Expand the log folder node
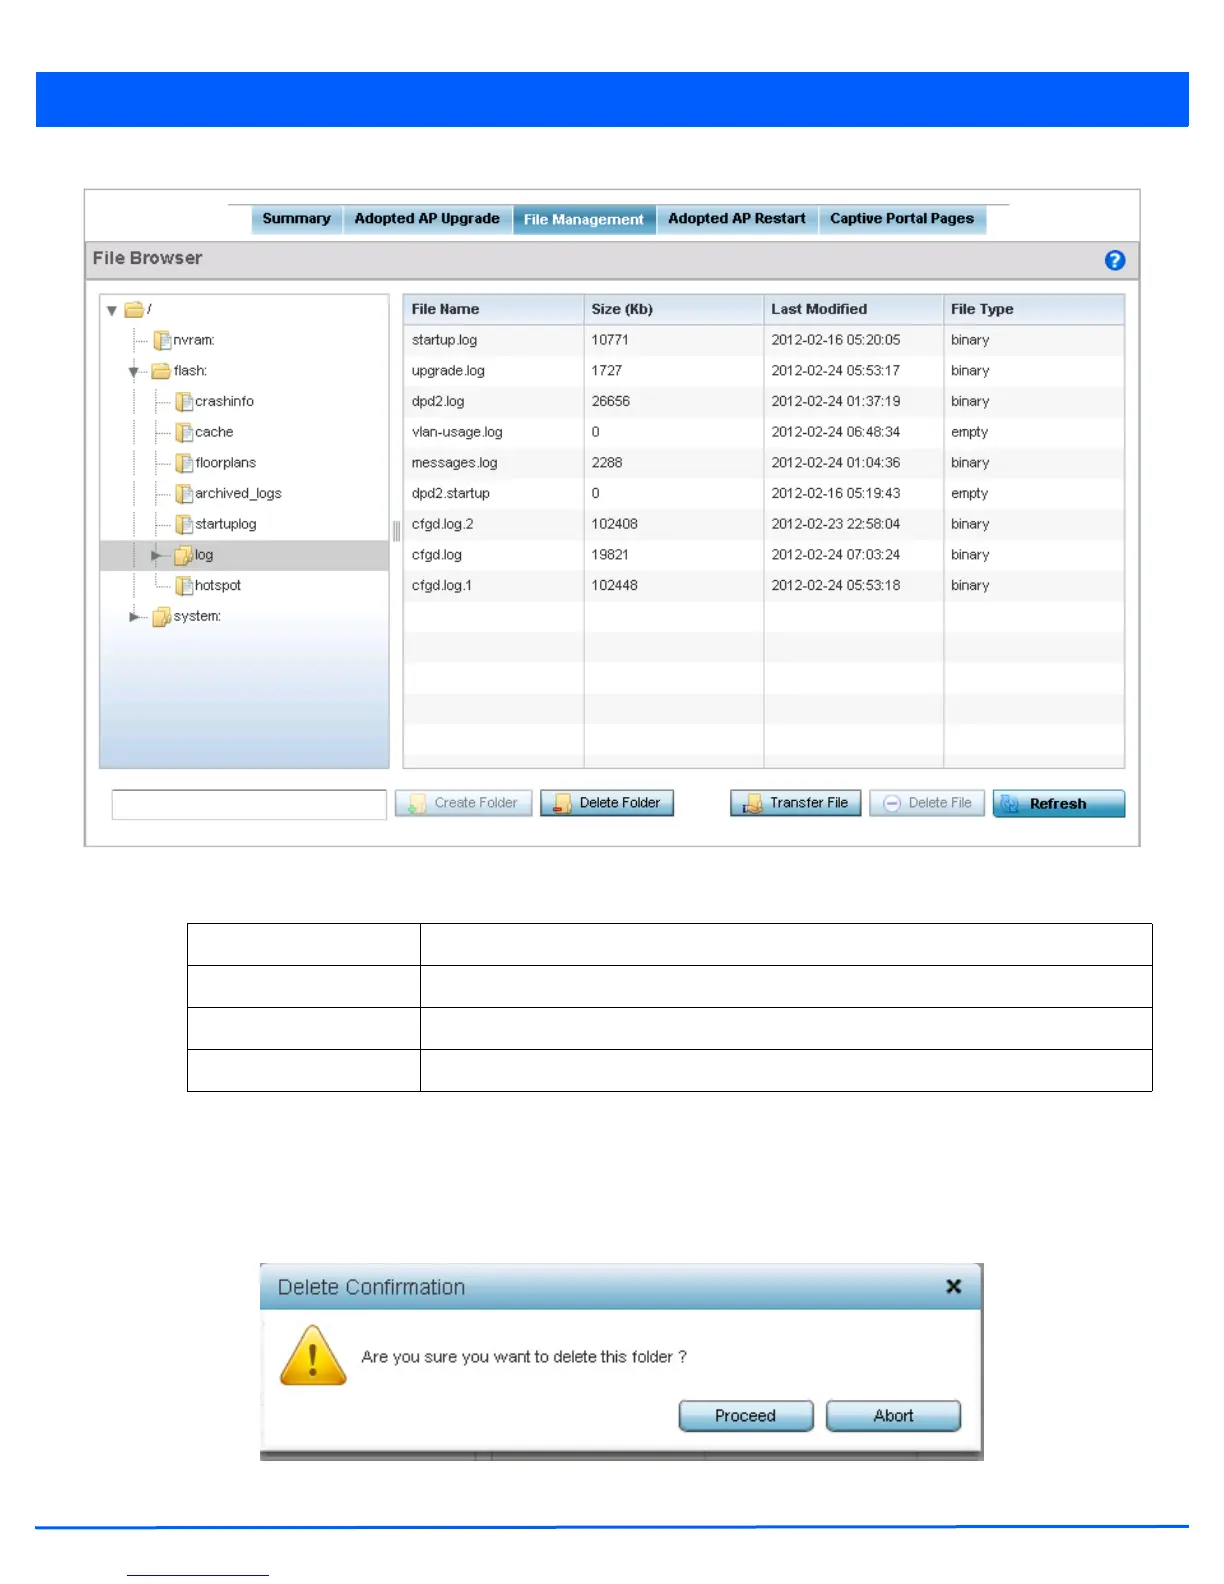Screen dimensions: 1224x1584 point(156,555)
